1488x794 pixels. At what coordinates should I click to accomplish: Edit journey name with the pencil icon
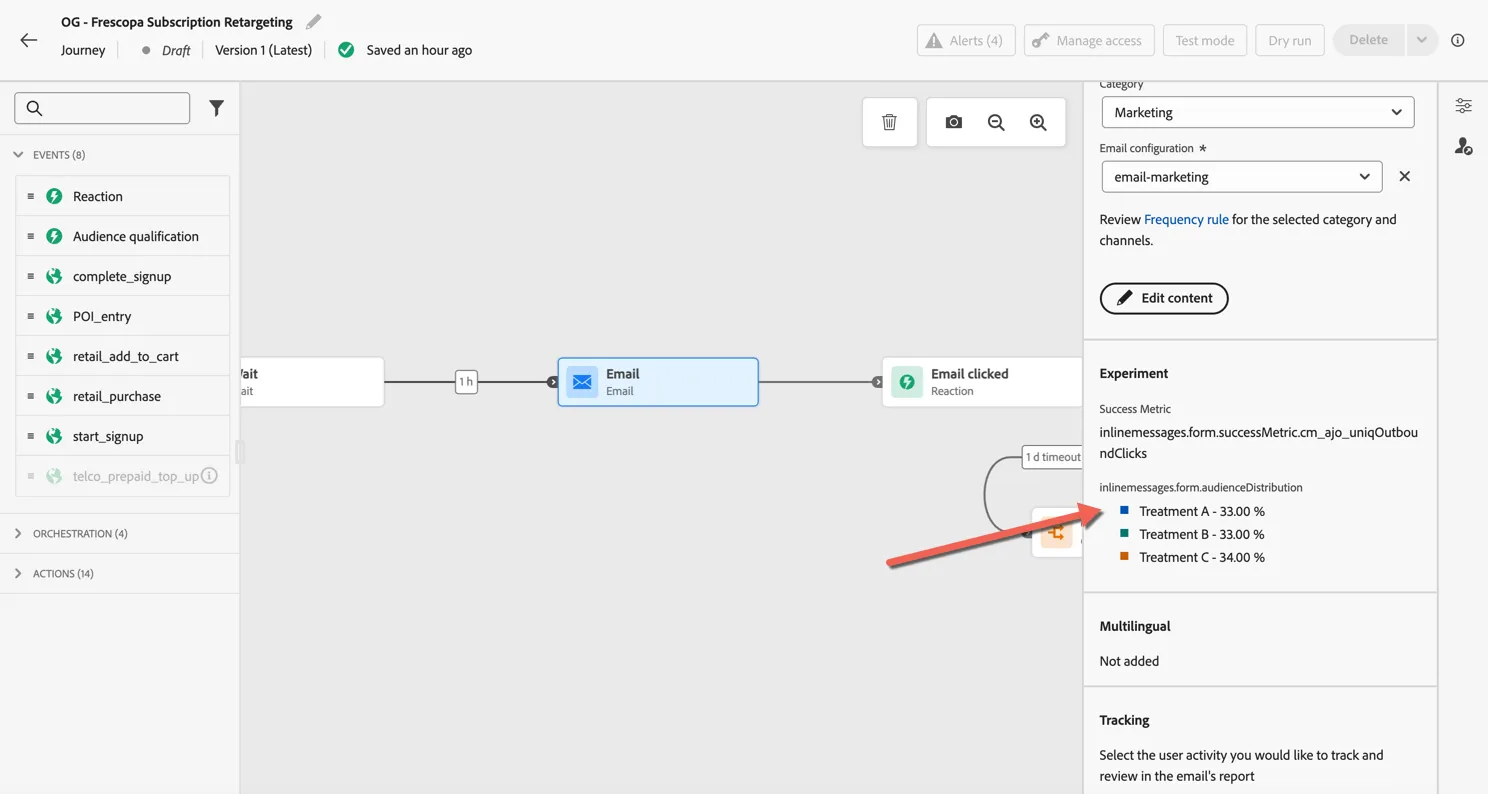(x=314, y=22)
